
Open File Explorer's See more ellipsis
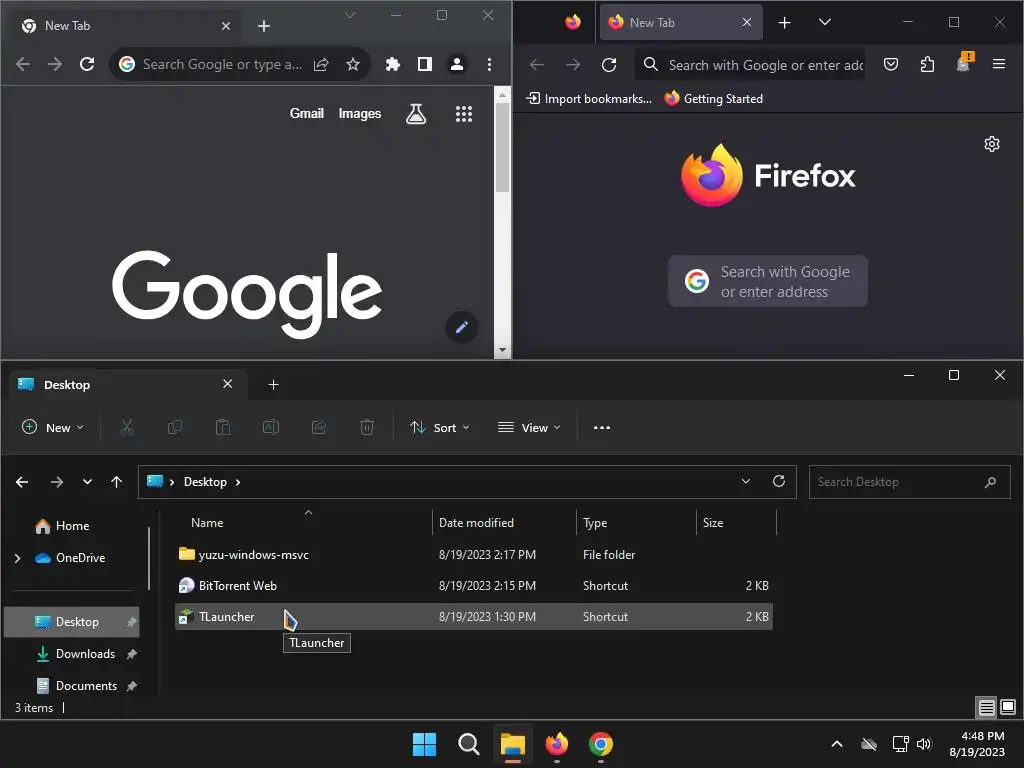click(601, 428)
